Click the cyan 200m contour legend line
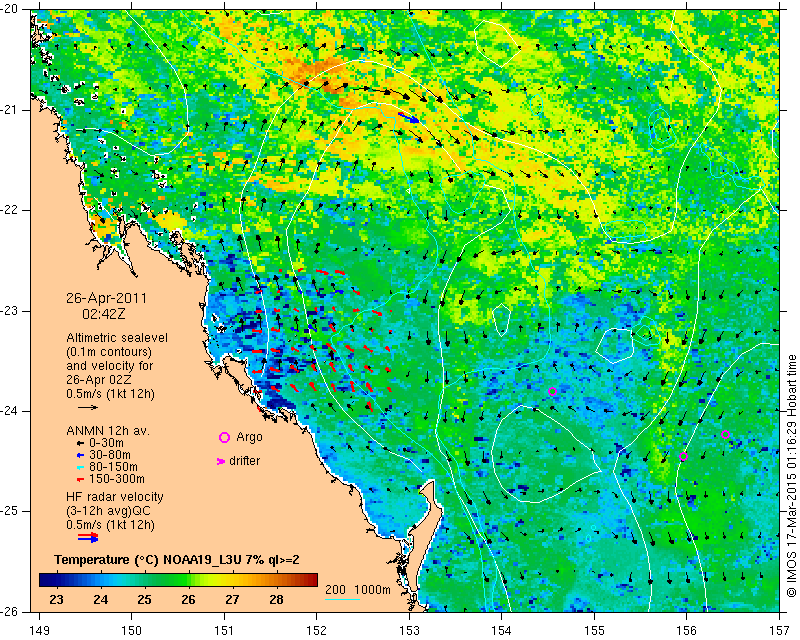The width and height of the screenshot is (800, 640). (343, 599)
